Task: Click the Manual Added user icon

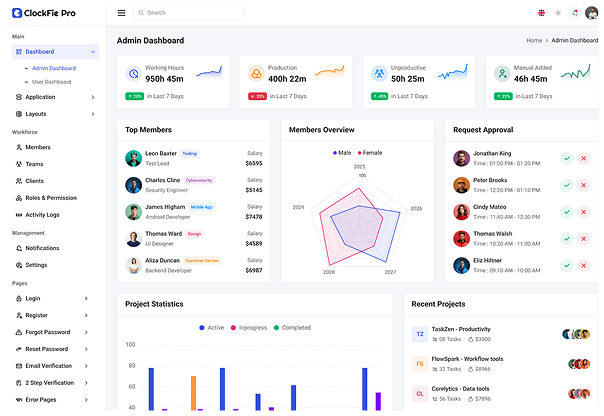Action: 503,74
